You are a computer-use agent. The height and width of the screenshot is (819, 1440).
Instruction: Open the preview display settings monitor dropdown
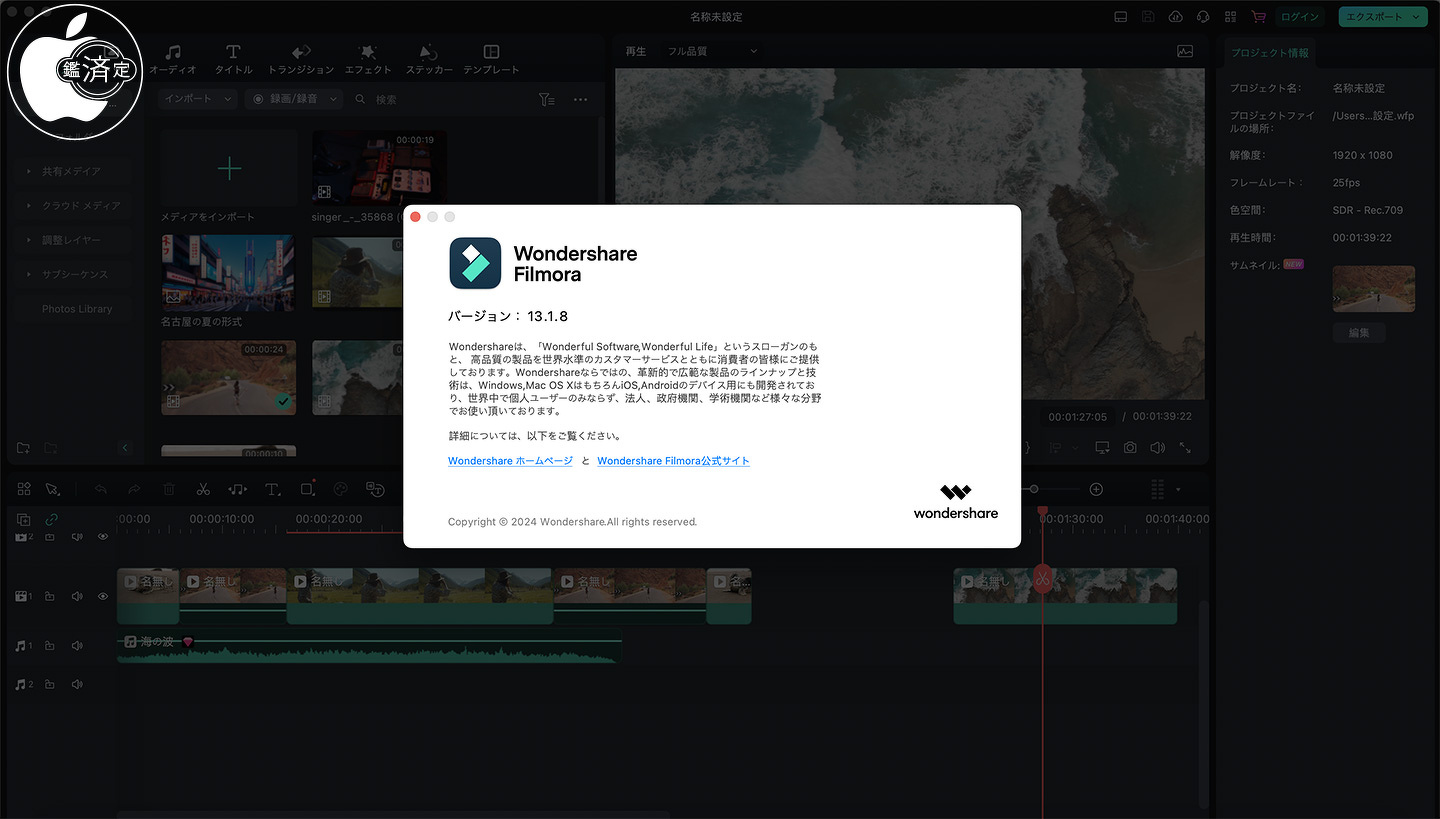click(1102, 448)
